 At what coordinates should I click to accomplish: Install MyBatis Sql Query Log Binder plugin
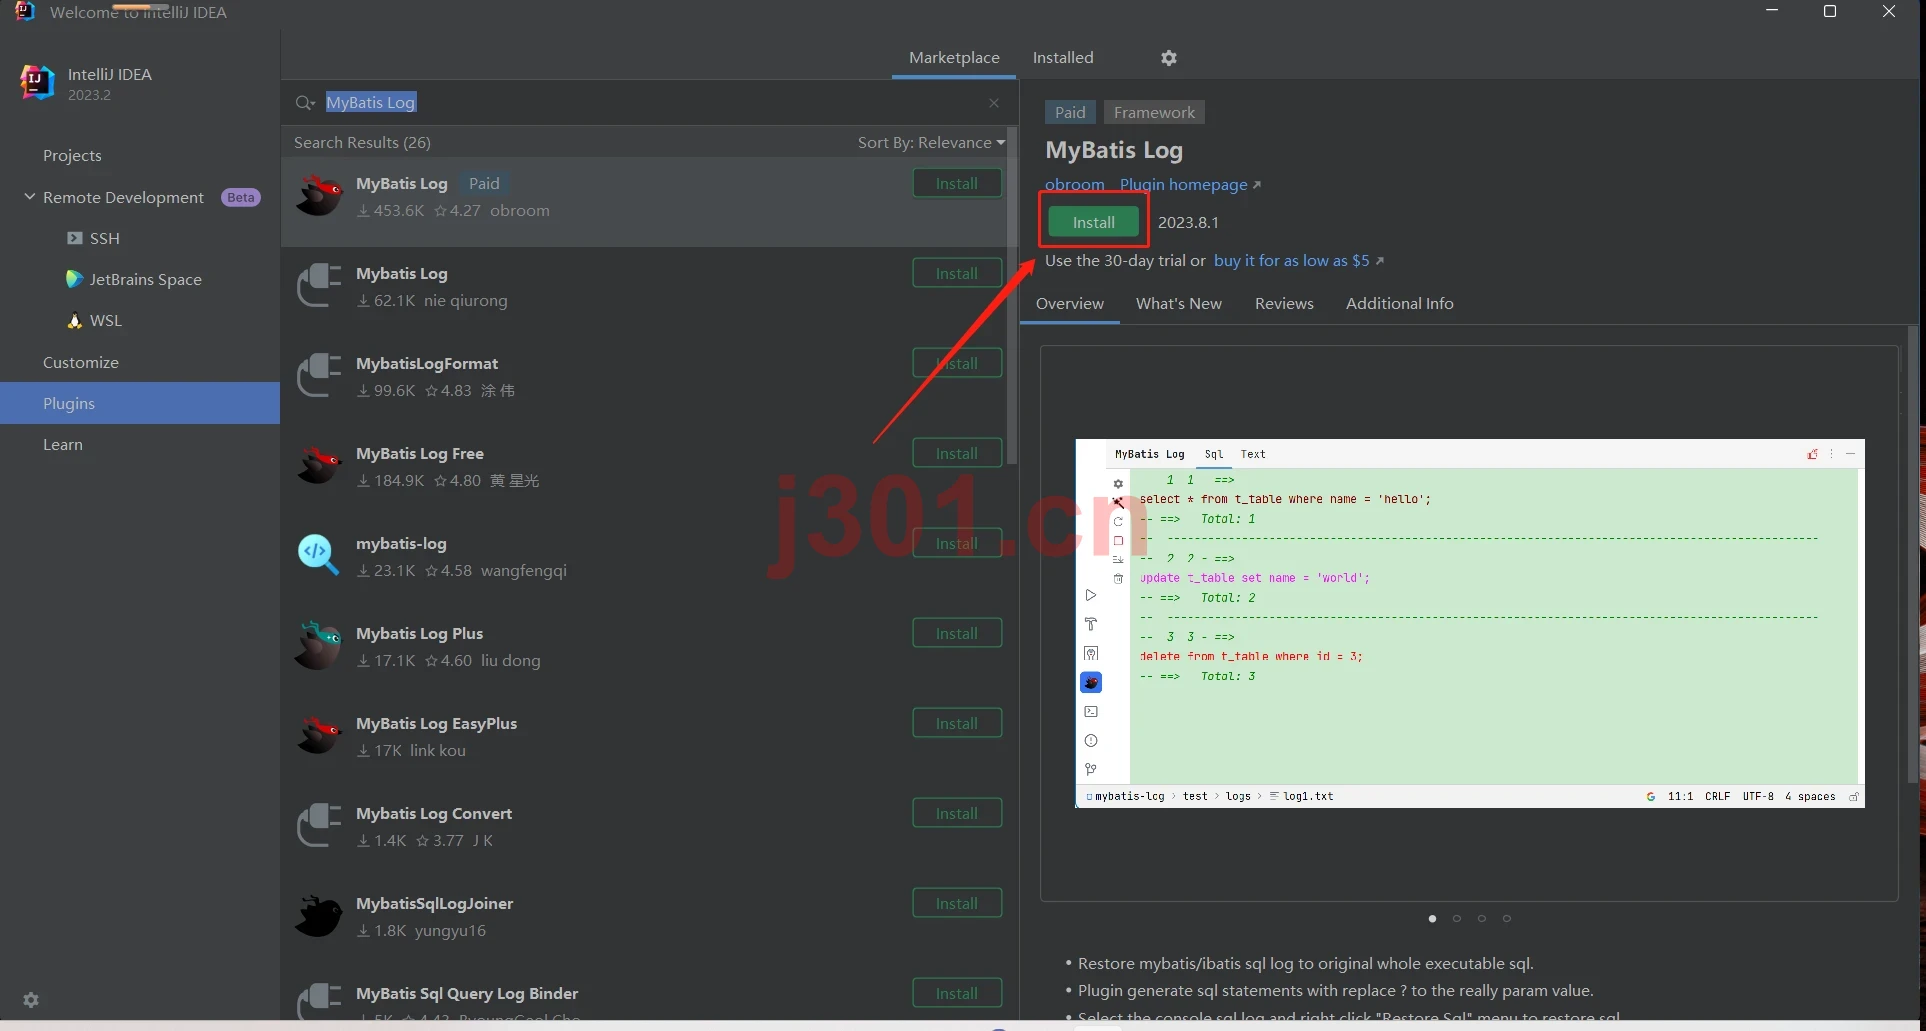tap(957, 993)
